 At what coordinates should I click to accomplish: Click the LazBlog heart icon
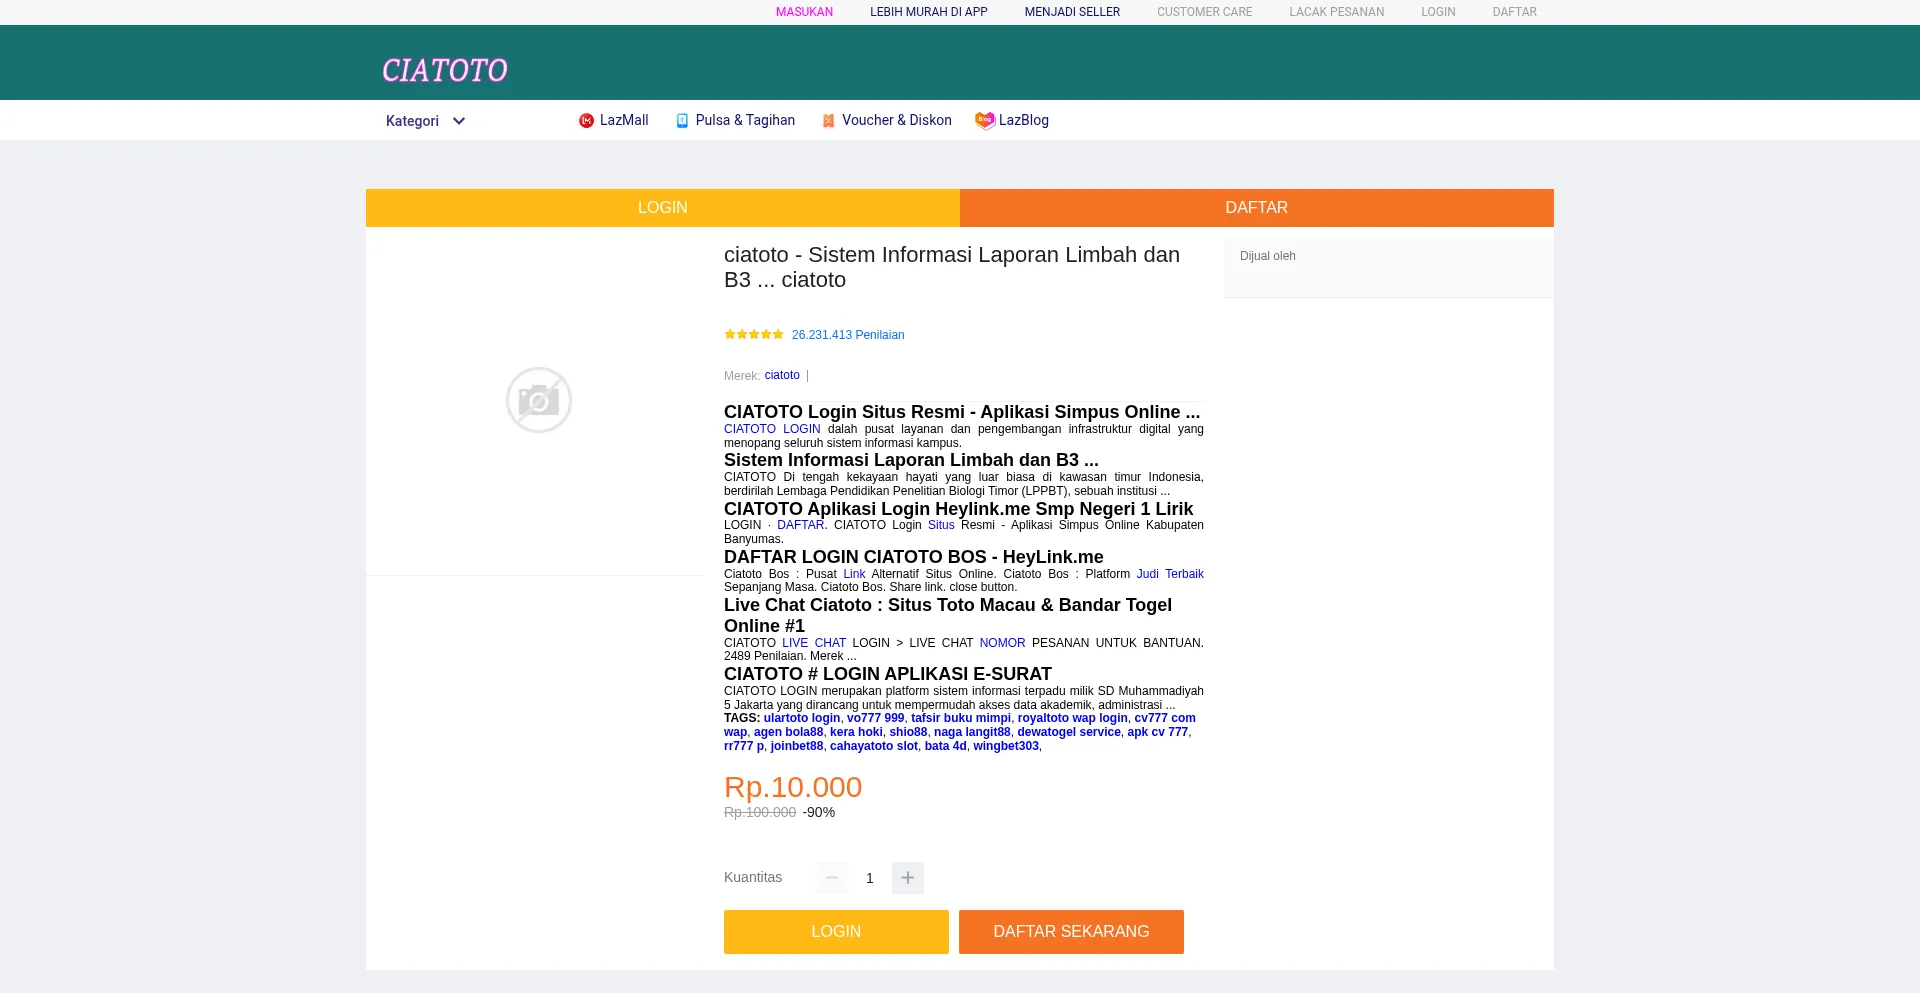(985, 121)
